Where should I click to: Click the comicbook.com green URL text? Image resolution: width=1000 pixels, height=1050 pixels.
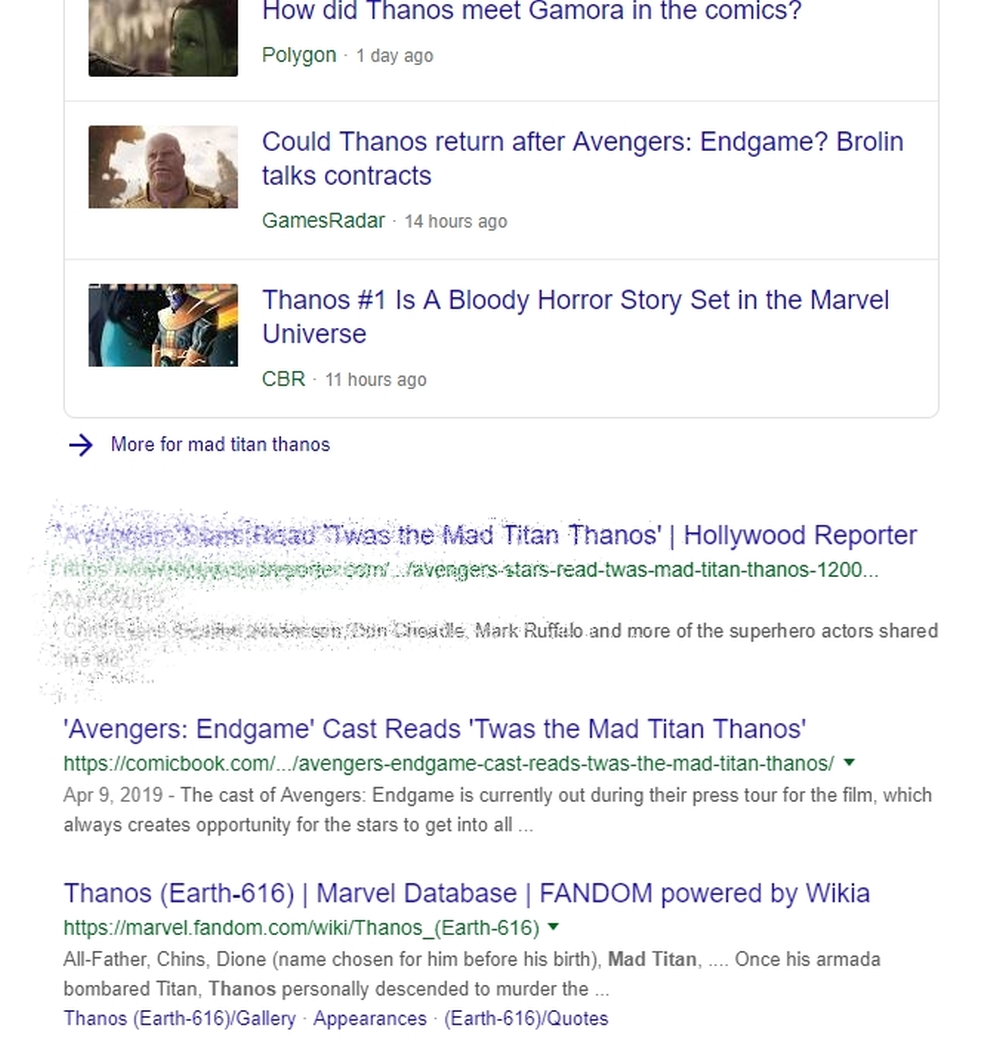click(448, 764)
